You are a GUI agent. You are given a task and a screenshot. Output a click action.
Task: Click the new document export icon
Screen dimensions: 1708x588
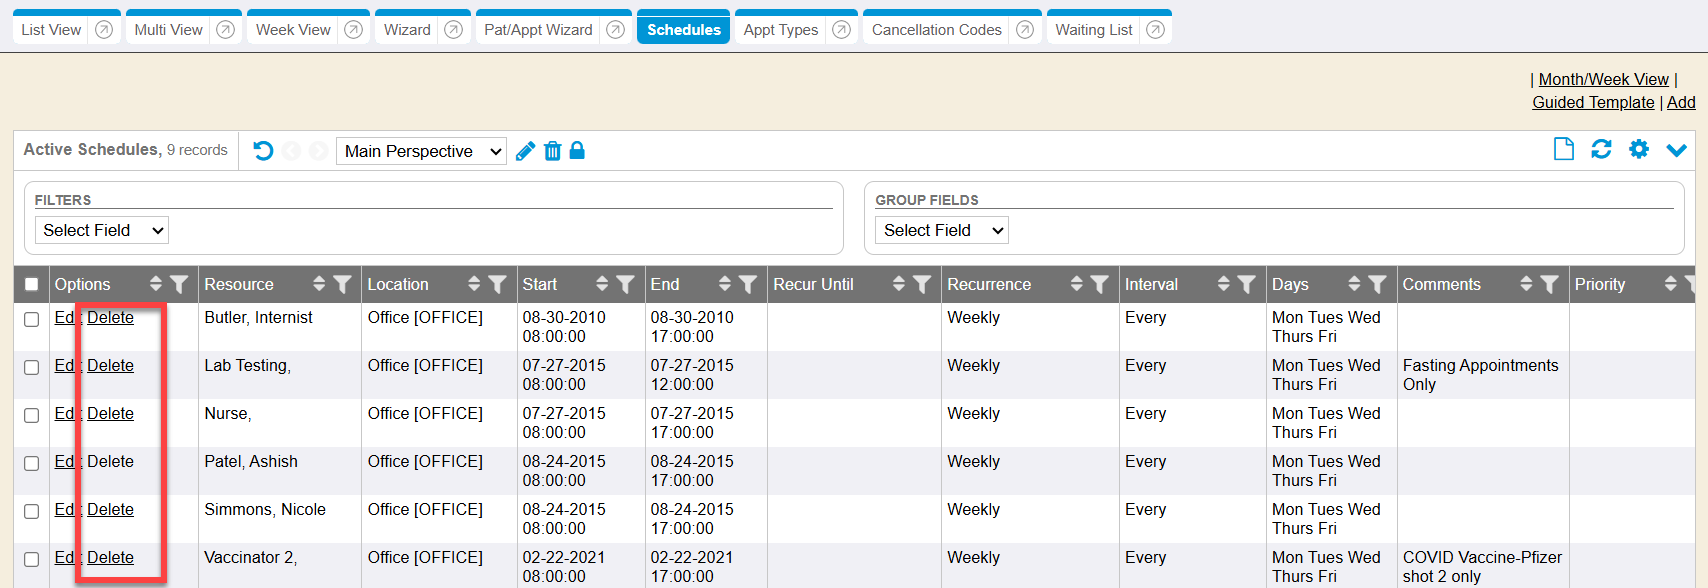[x=1563, y=149]
